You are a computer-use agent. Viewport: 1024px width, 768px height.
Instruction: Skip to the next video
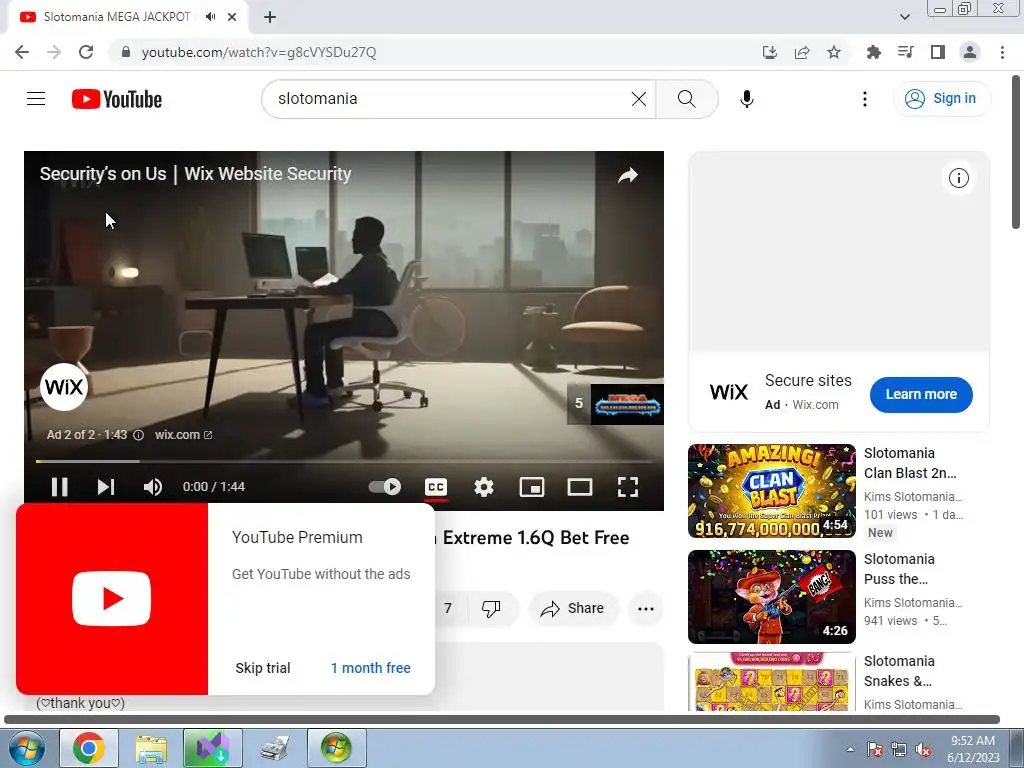click(x=106, y=487)
